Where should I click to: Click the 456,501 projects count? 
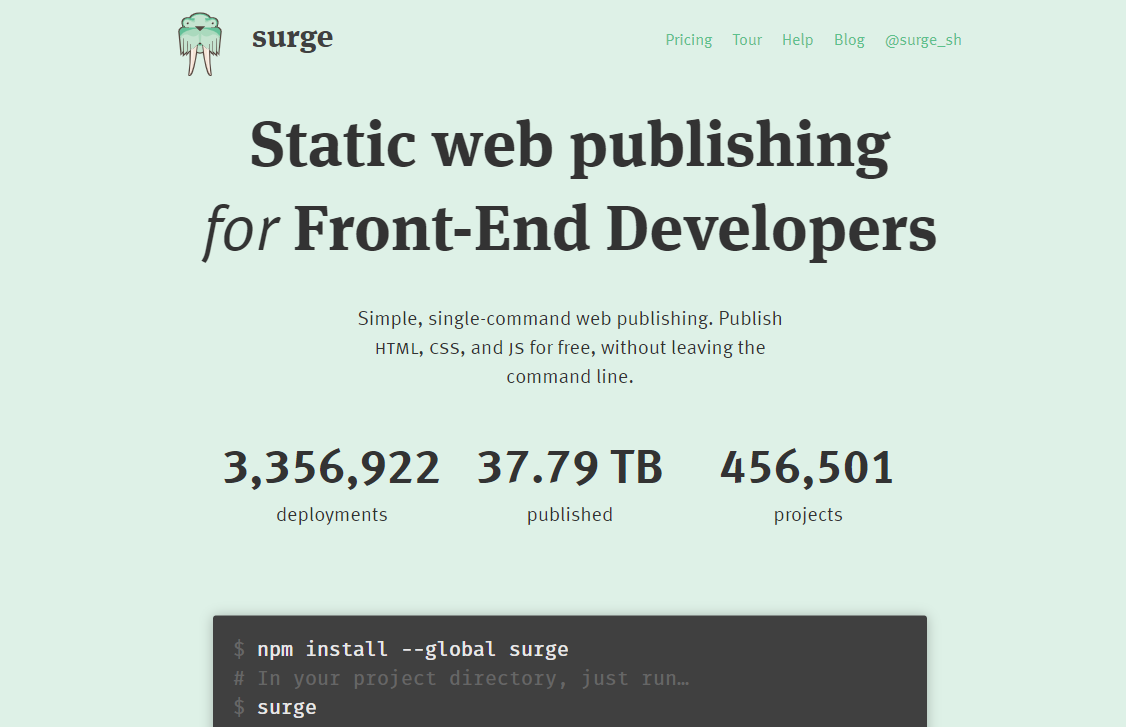[807, 468]
